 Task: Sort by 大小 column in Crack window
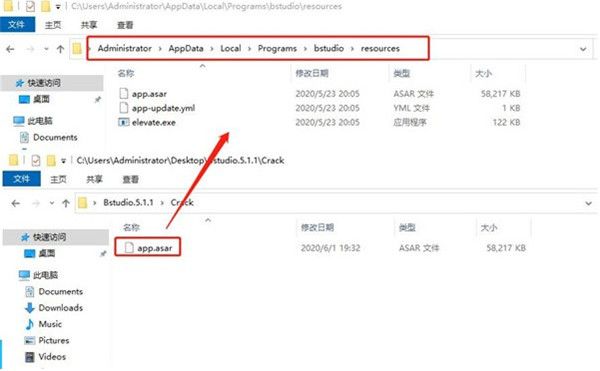(x=489, y=228)
